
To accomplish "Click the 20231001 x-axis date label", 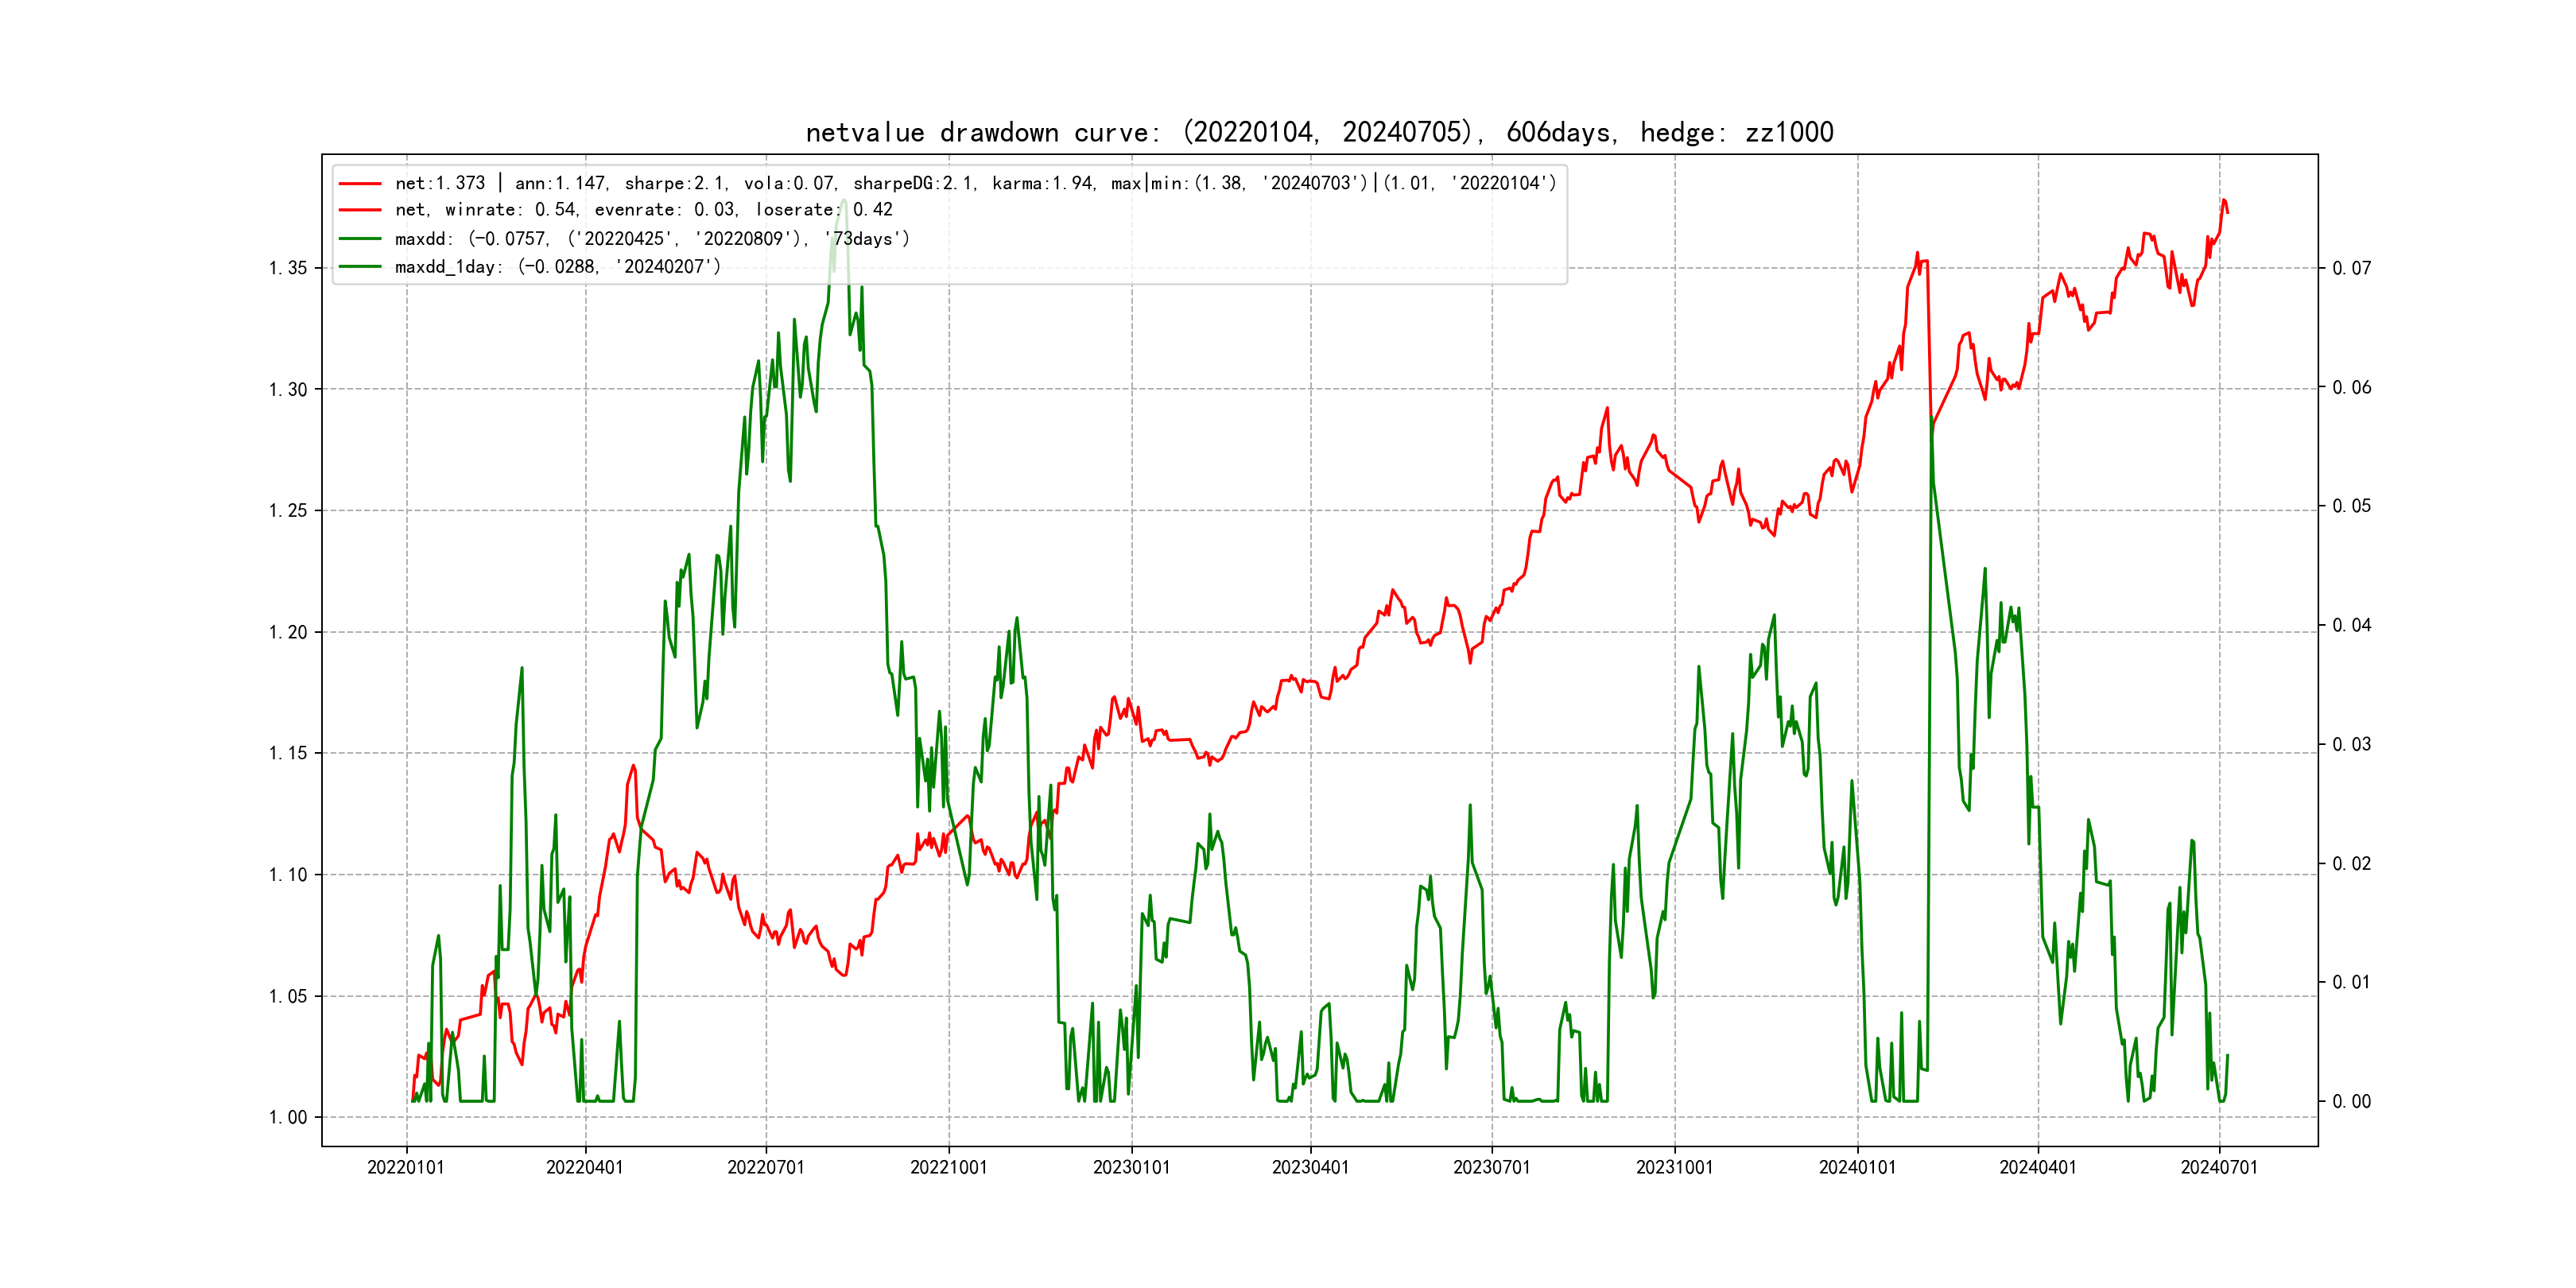I will [x=1674, y=1167].
